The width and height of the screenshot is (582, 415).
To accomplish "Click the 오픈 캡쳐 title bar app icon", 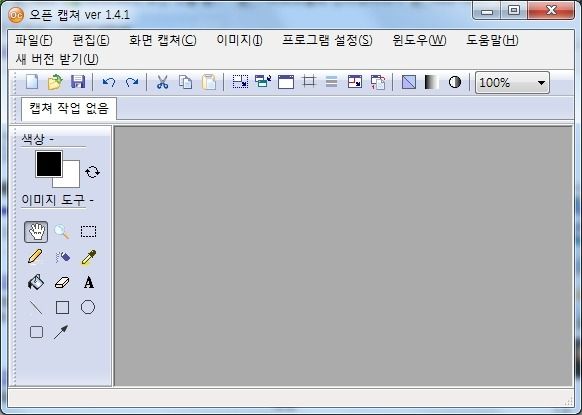I will [x=16, y=15].
